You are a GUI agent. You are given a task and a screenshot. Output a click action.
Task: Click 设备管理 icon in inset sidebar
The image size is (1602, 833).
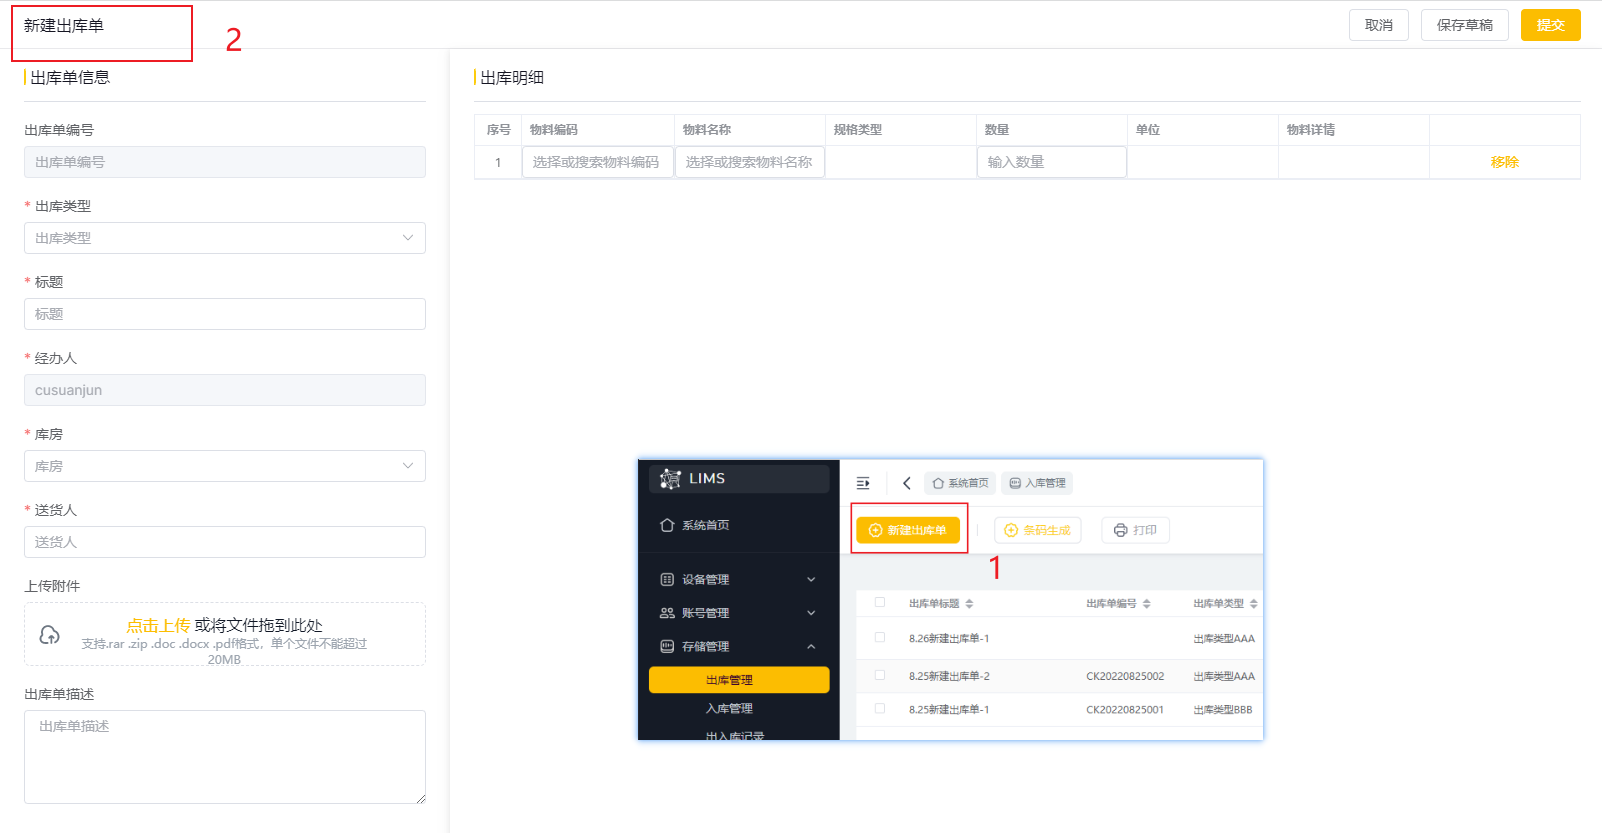coord(667,580)
